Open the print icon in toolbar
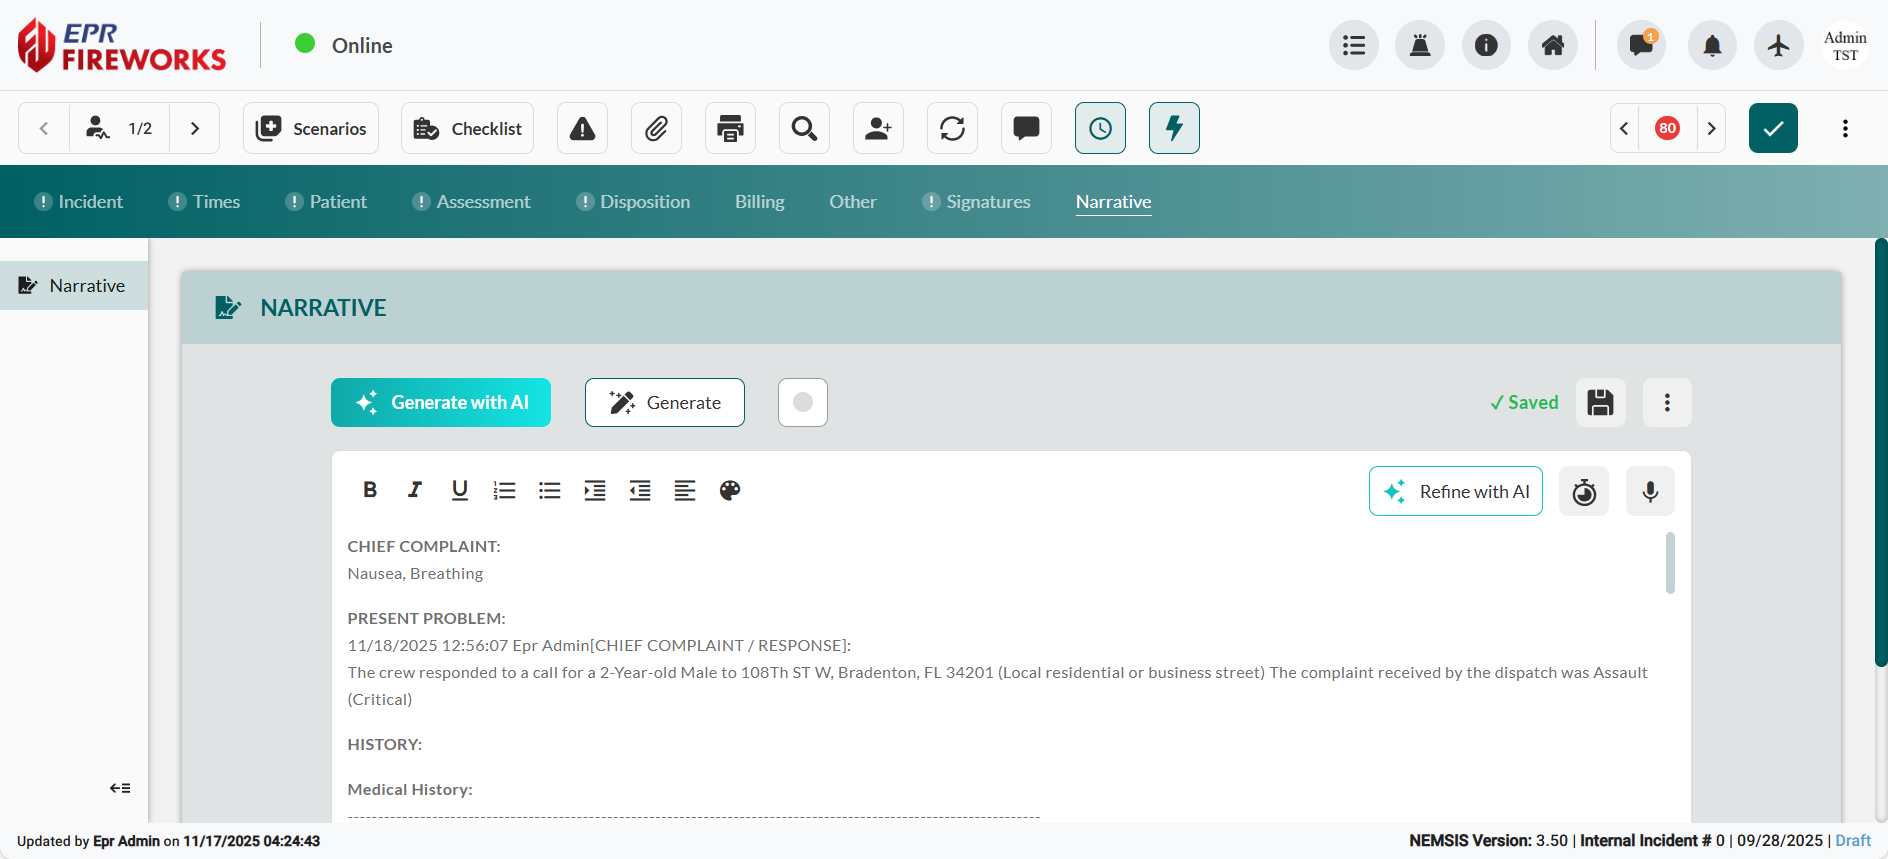 730,128
